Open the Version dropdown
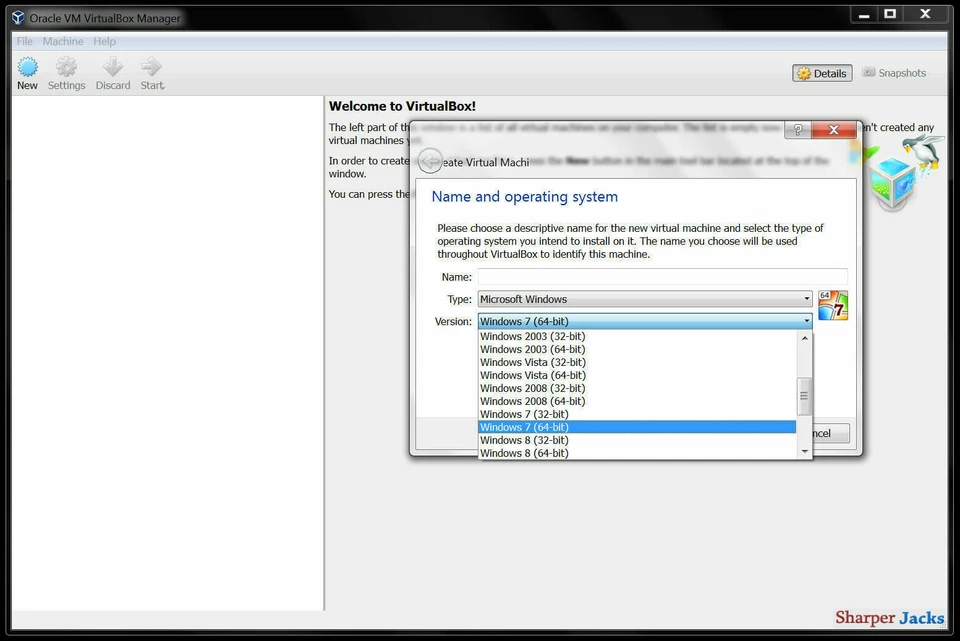 coord(808,320)
